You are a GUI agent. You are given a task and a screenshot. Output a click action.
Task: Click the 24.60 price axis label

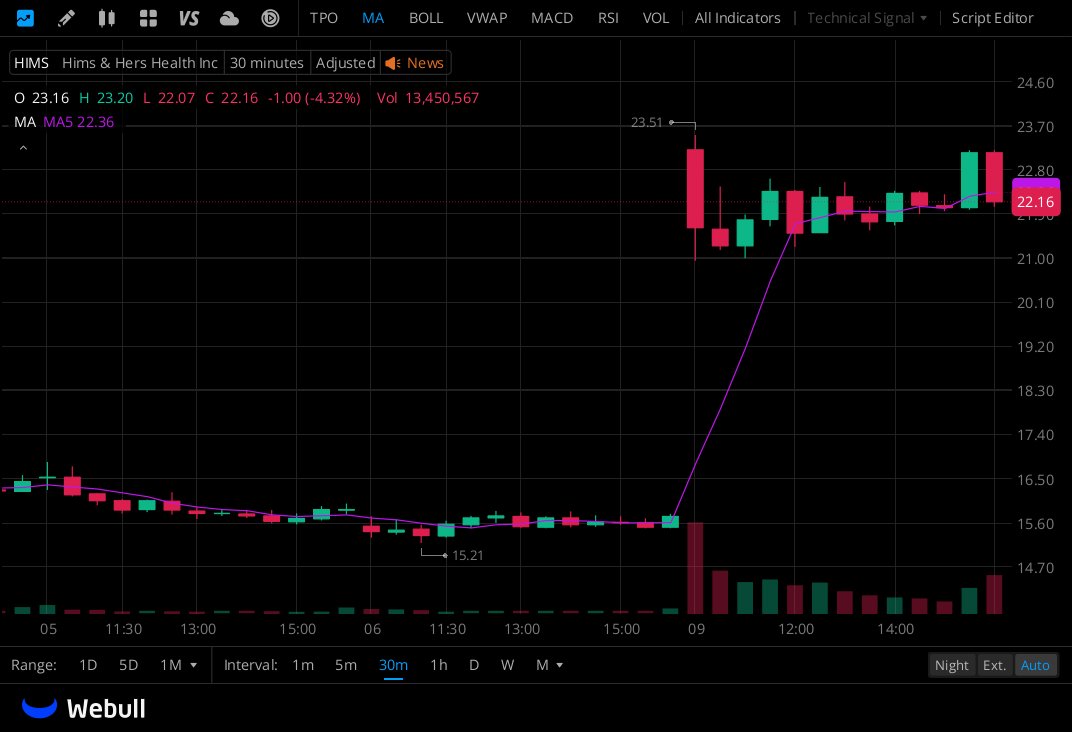click(x=1035, y=83)
